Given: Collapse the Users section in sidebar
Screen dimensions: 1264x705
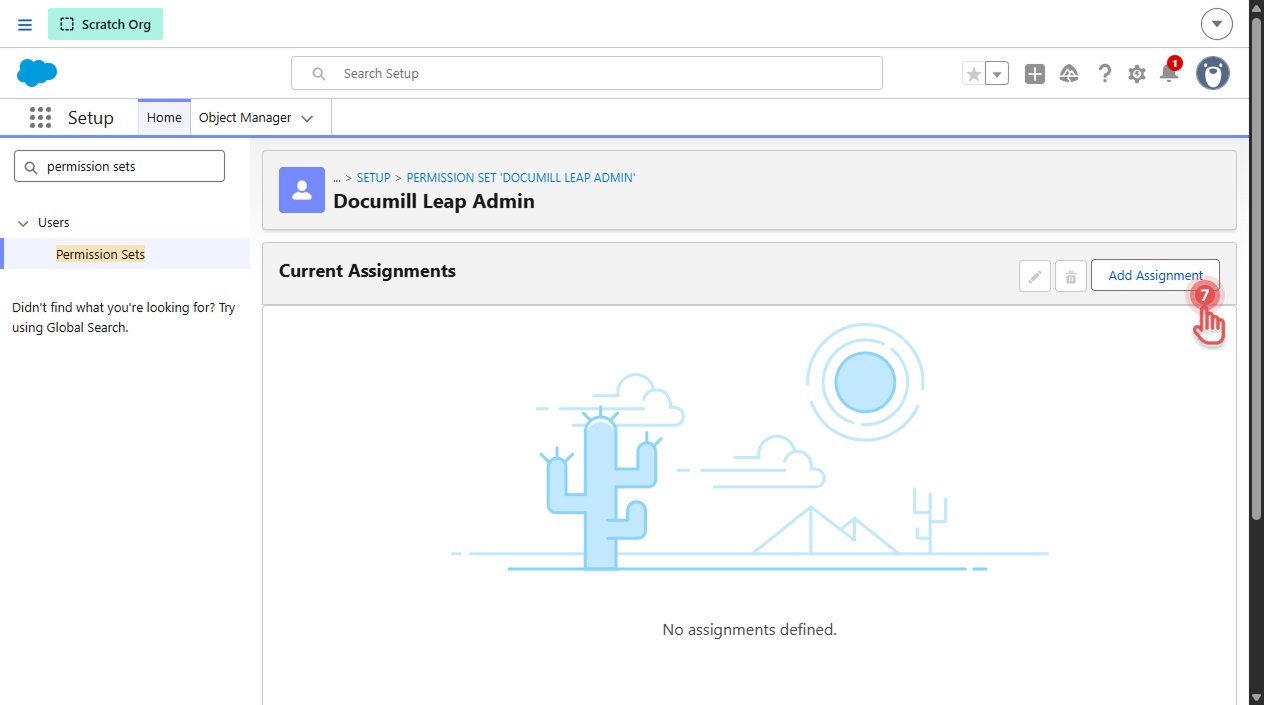Looking at the screenshot, I should (24, 223).
